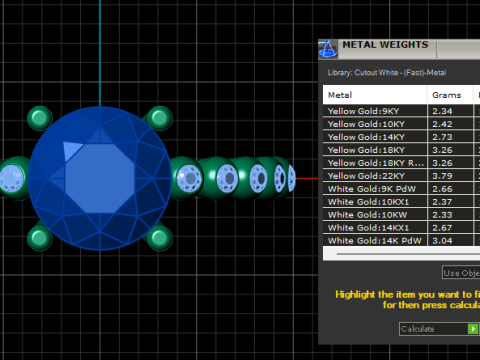
Task: Click the 2.34 grams cell
Action: point(450,111)
